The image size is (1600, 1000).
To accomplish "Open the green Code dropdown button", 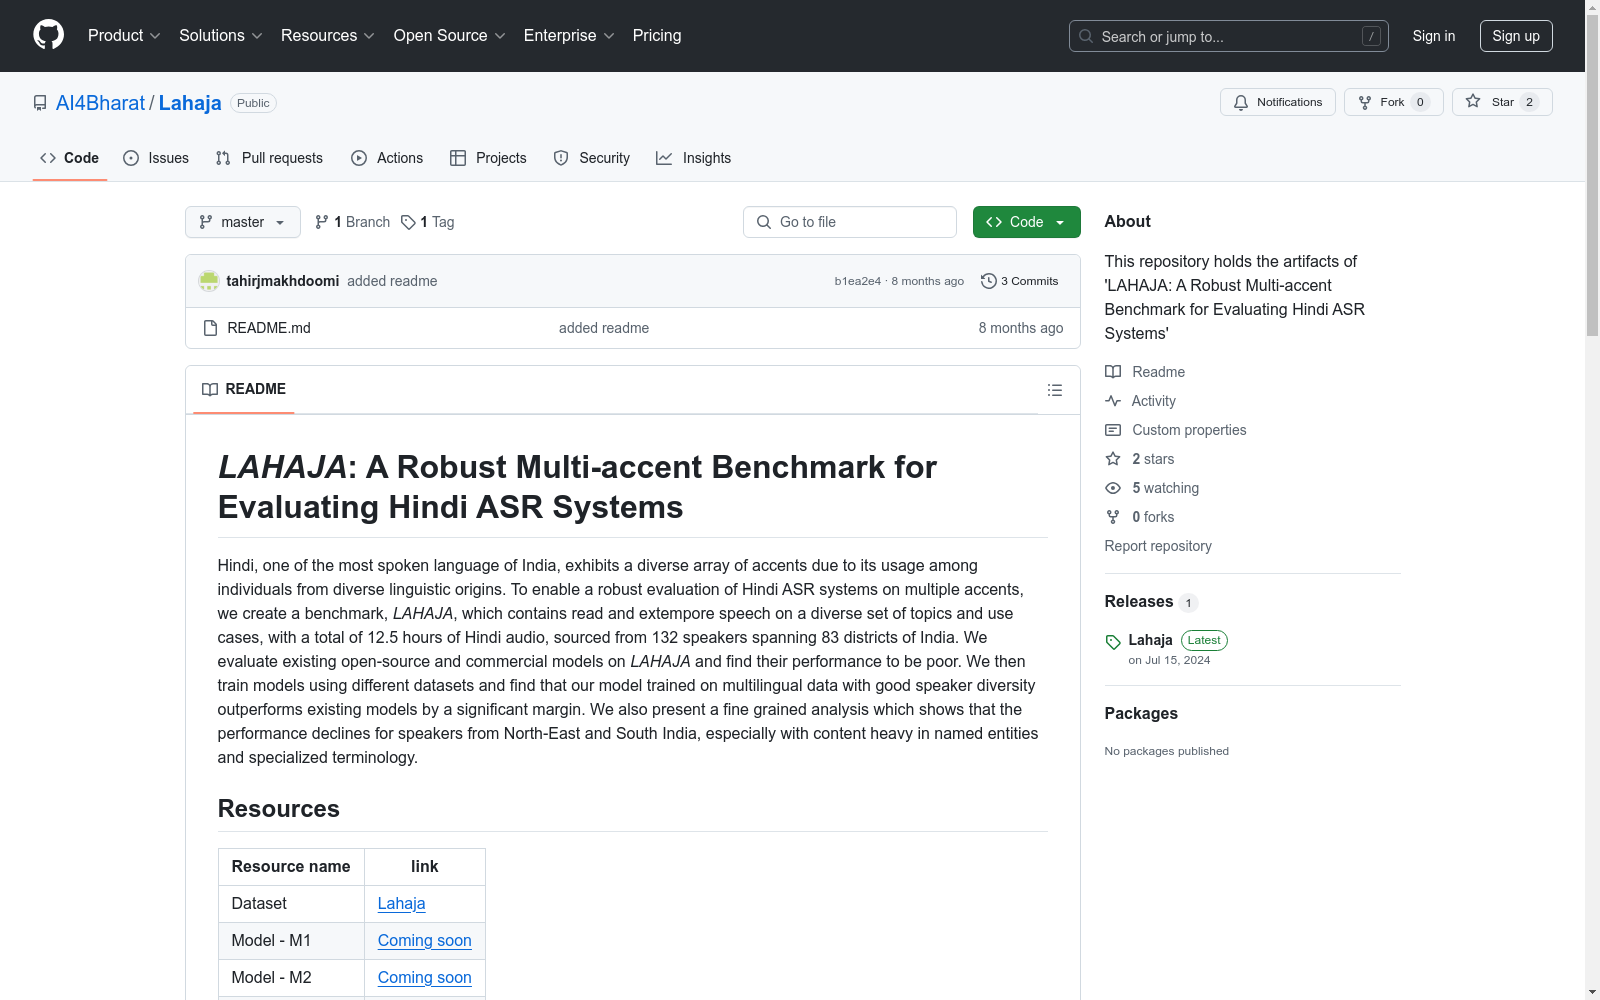I will [x=1026, y=222].
